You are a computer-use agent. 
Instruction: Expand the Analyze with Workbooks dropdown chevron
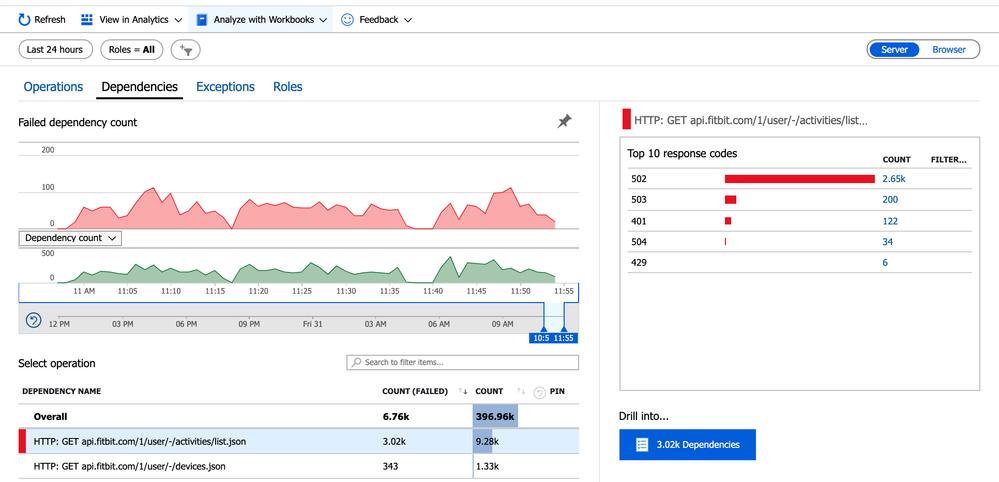[324, 20]
